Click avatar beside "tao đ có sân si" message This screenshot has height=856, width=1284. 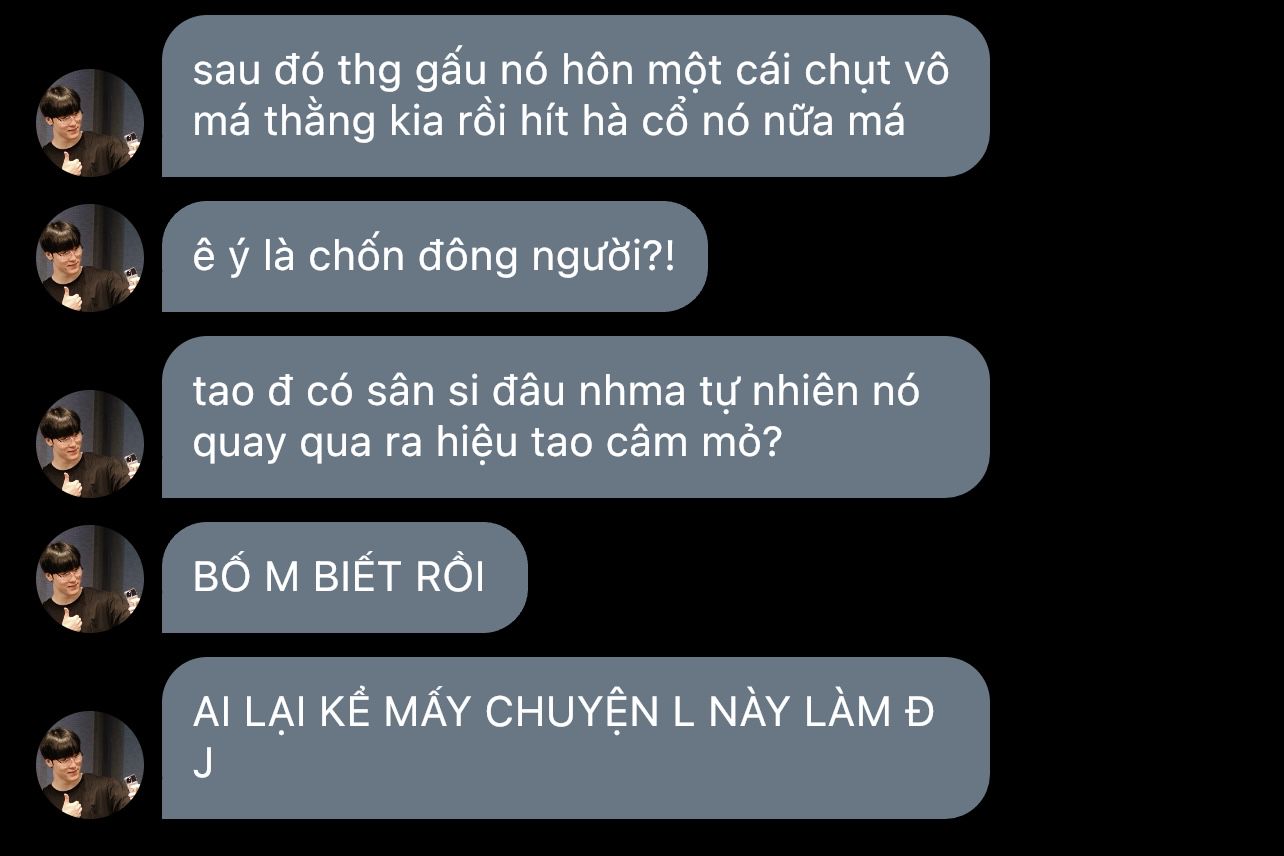click(90, 444)
